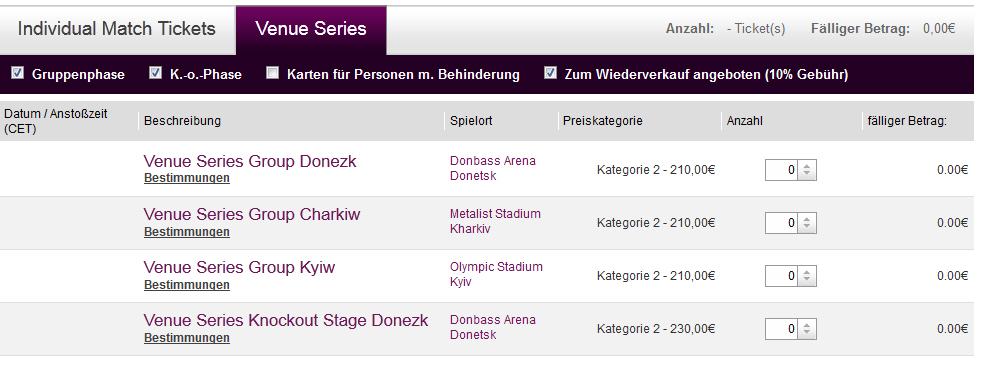The height and width of the screenshot is (367, 981).
Task: View Bestimmungen for Knockout Stage Donezk
Action: pyautogui.click(x=186, y=338)
